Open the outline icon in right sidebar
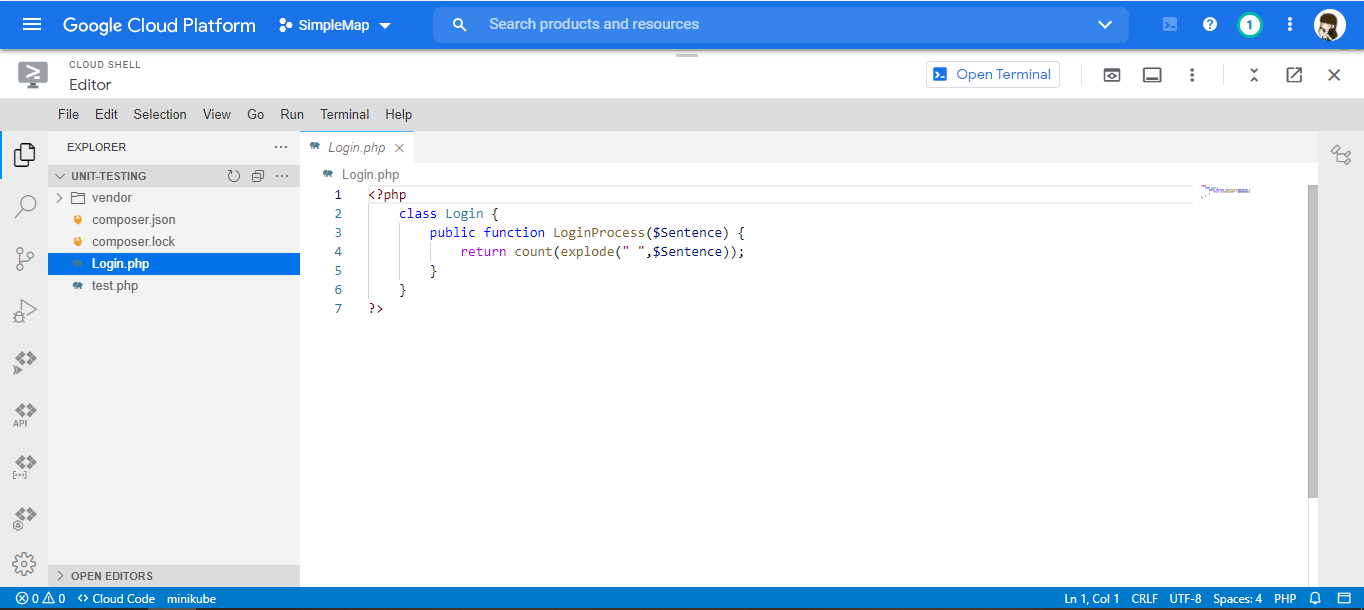 point(1341,155)
